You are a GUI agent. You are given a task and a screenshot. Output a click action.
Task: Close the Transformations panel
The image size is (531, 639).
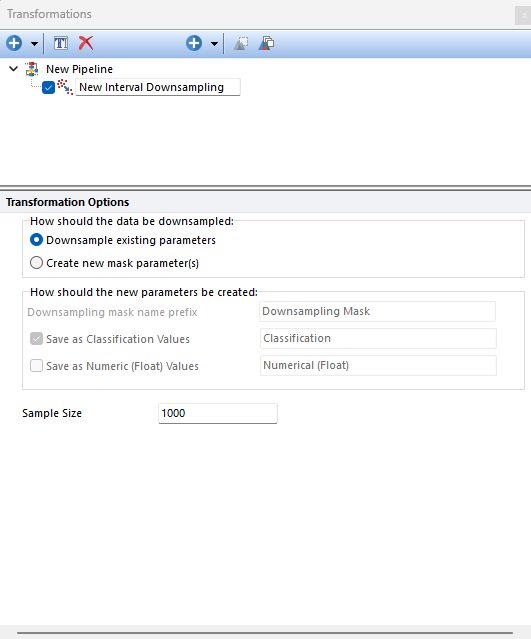tap(524, 15)
